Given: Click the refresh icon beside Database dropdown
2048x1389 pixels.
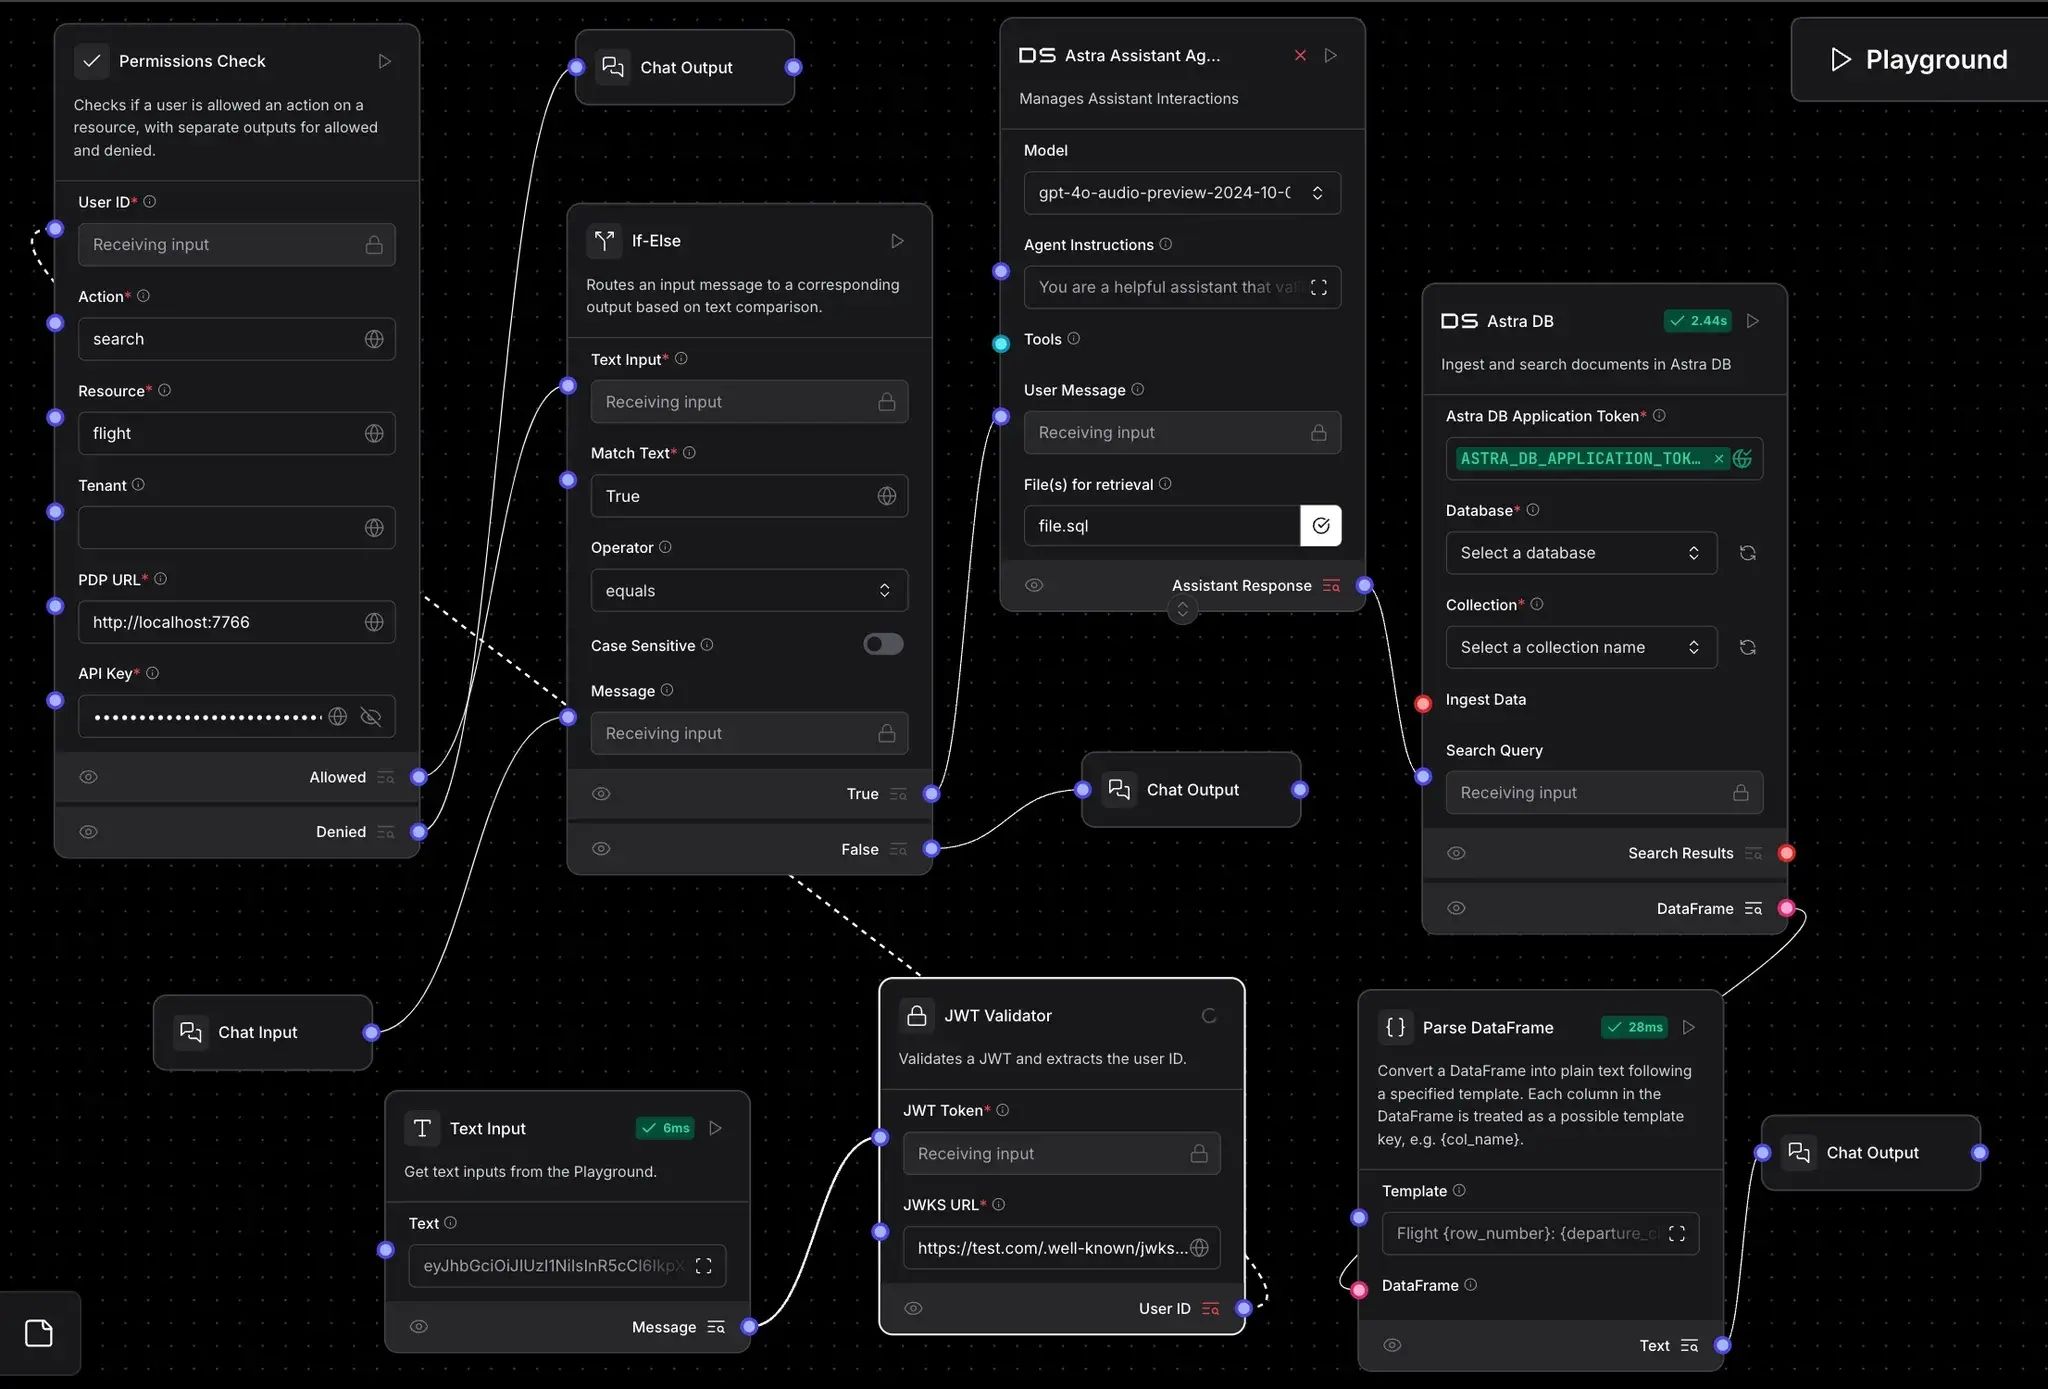Looking at the screenshot, I should pos(1747,553).
